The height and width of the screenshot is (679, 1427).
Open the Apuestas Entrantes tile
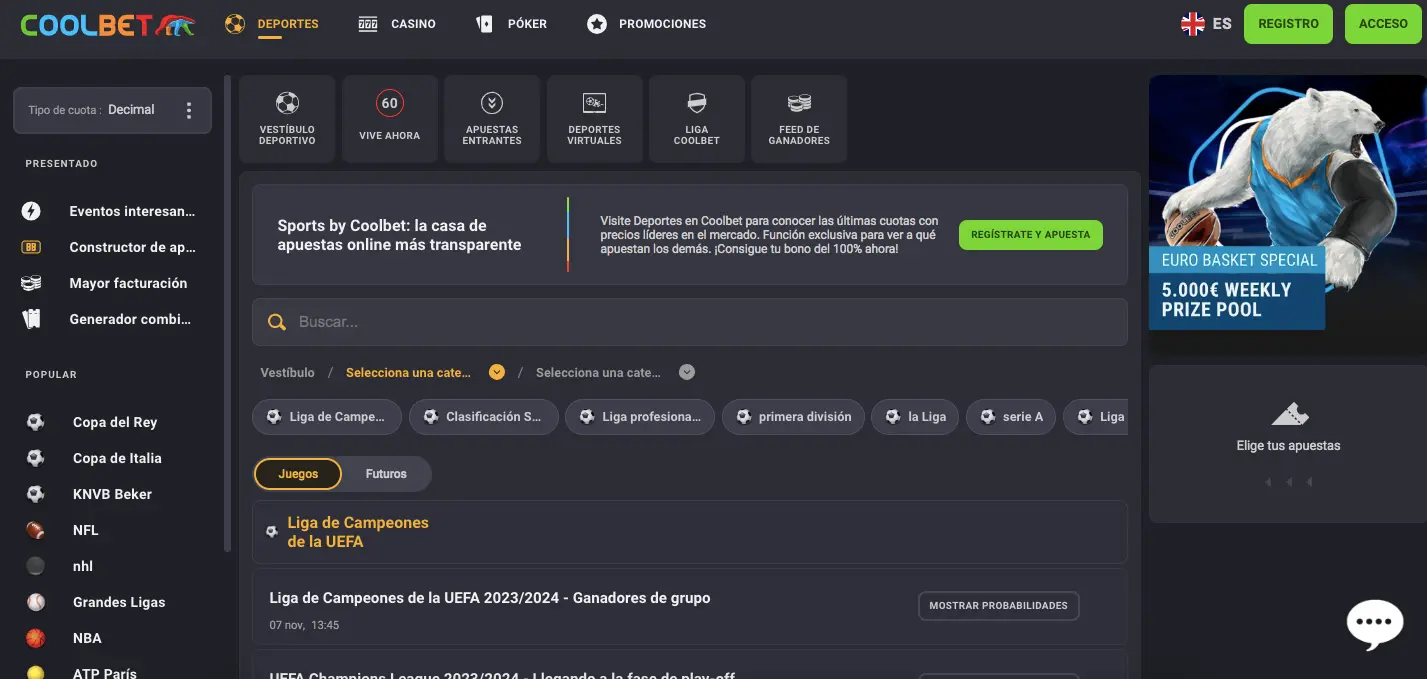(x=492, y=119)
